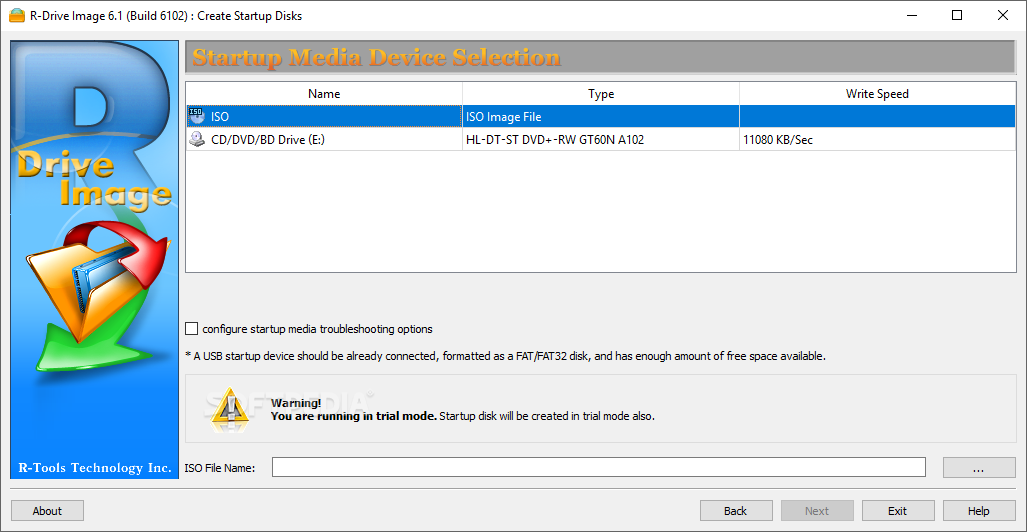Select the 'ISO Image File' type cell
1027x532 pixels.
[x=601, y=117]
